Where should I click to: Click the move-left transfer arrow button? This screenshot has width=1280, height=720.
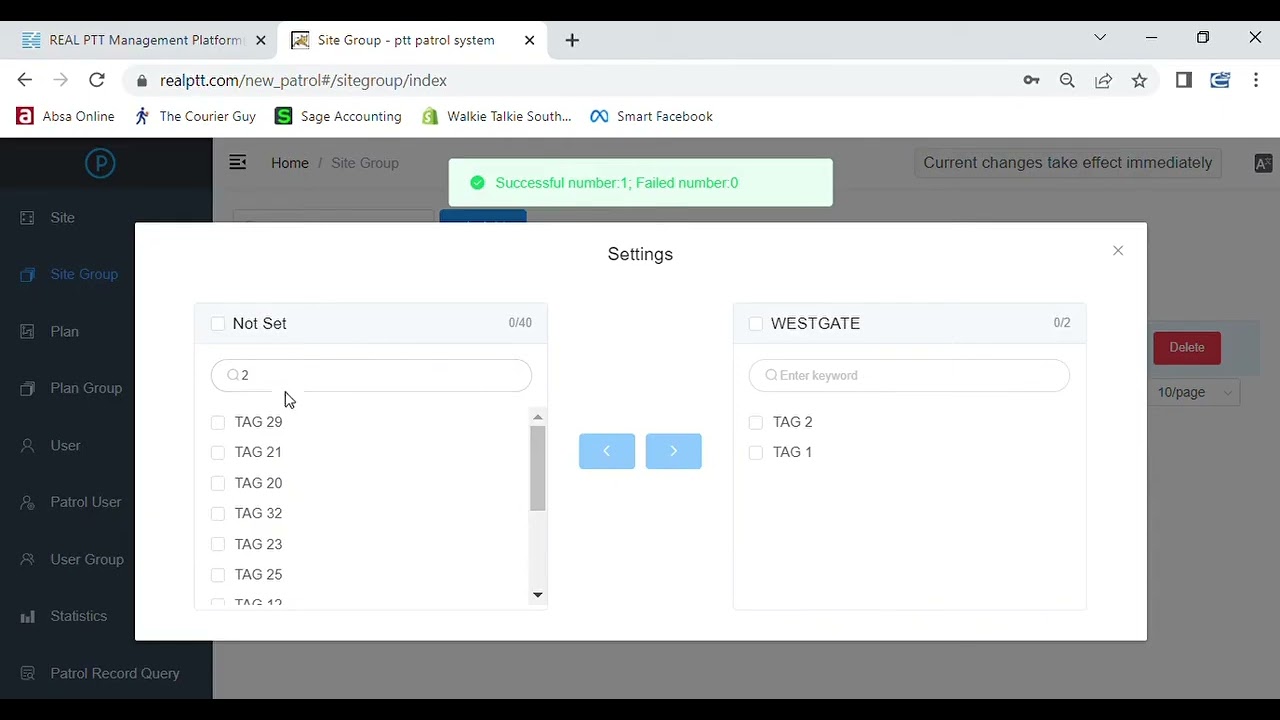[x=607, y=451]
